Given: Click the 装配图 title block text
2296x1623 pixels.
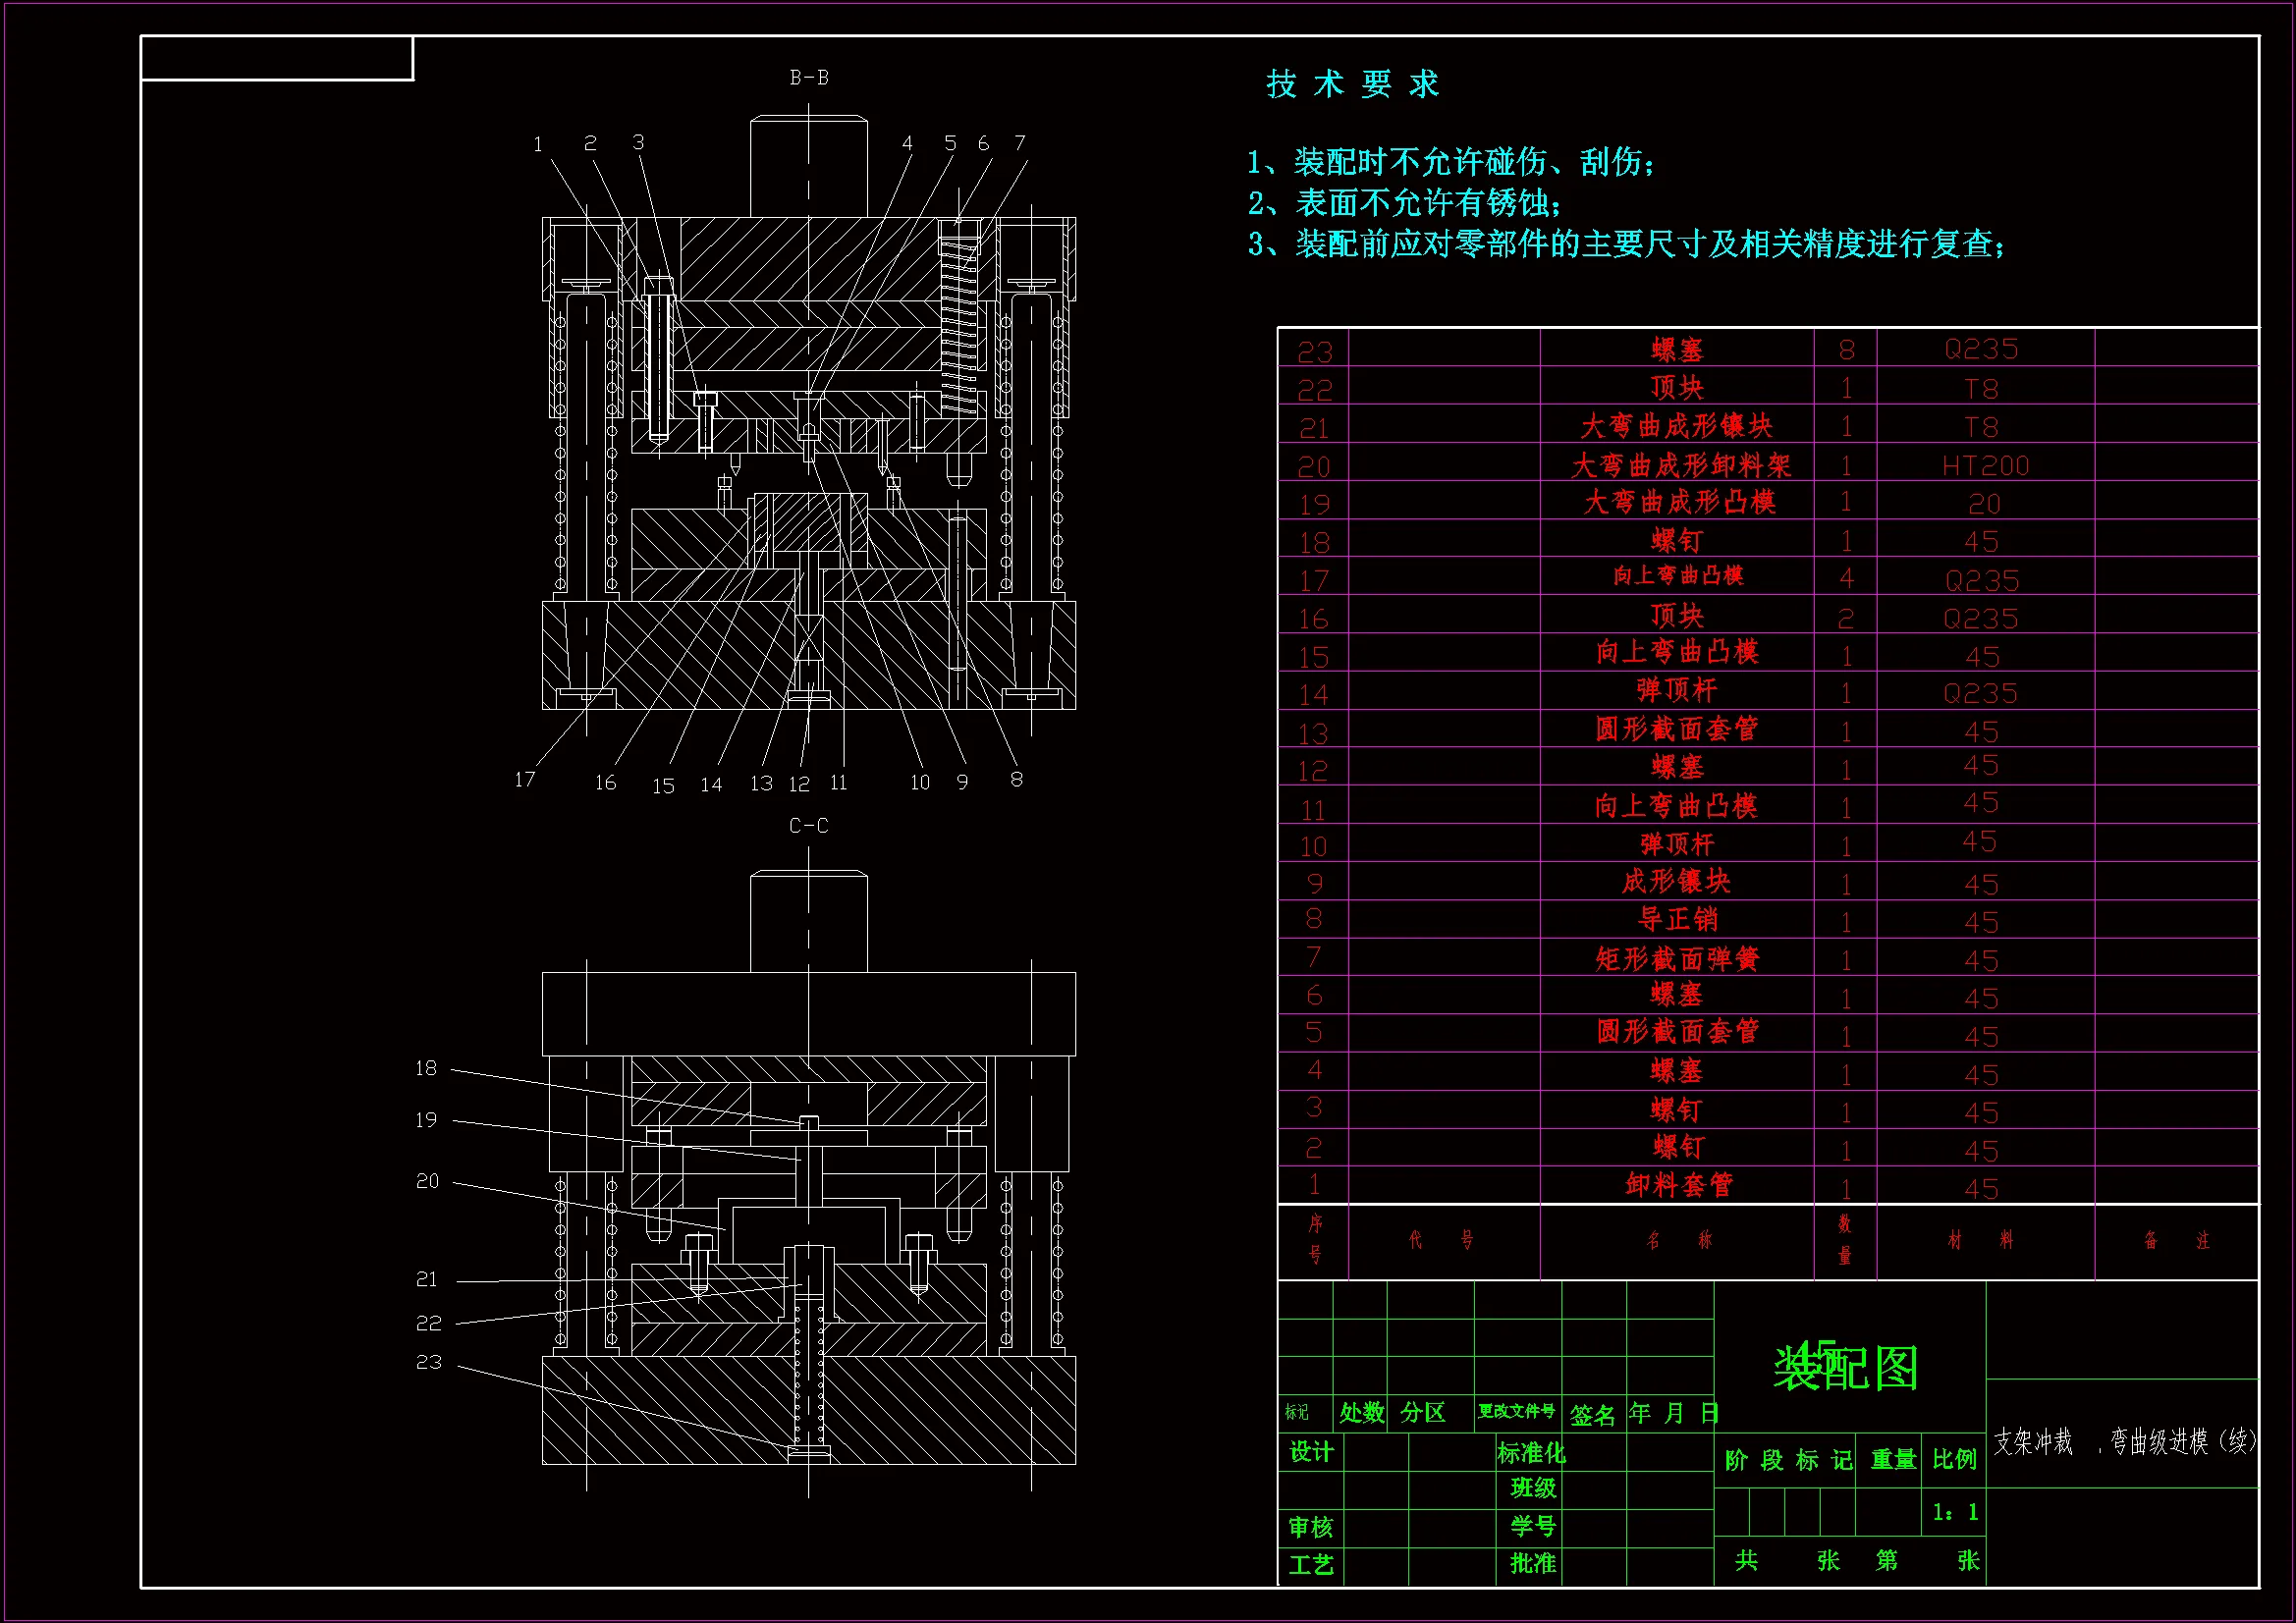Looking at the screenshot, I should click(1846, 1368).
